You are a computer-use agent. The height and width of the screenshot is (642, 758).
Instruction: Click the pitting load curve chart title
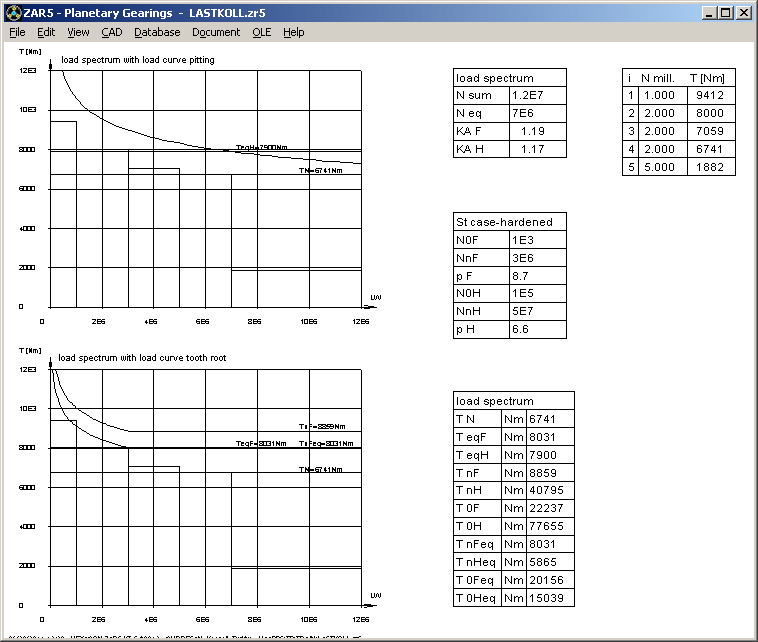click(137, 60)
